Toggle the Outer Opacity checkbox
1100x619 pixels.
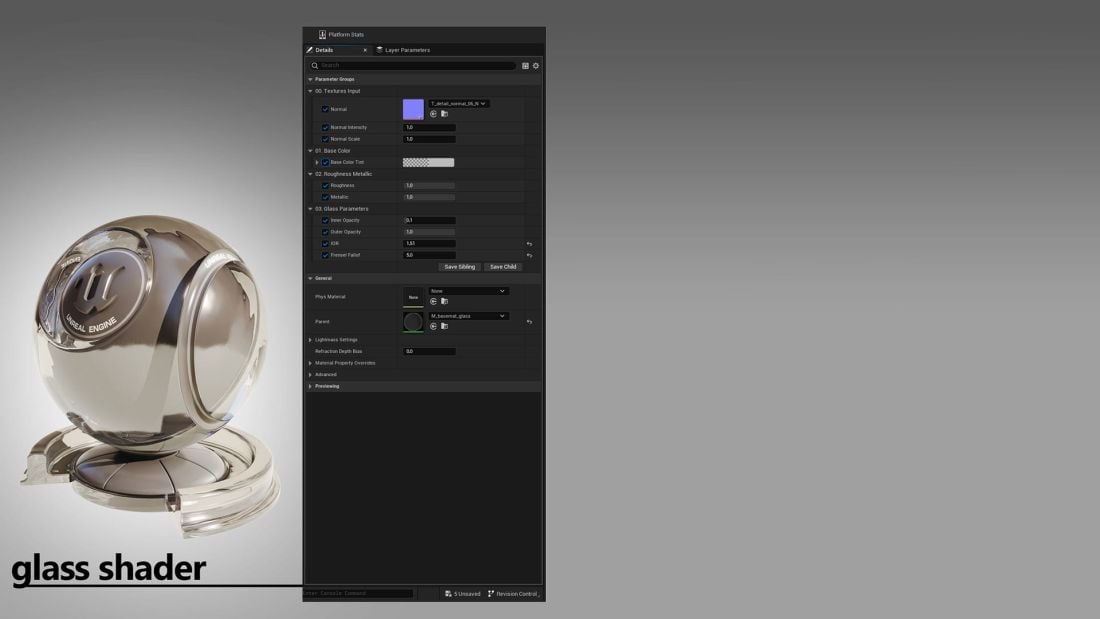(x=325, y=232)
